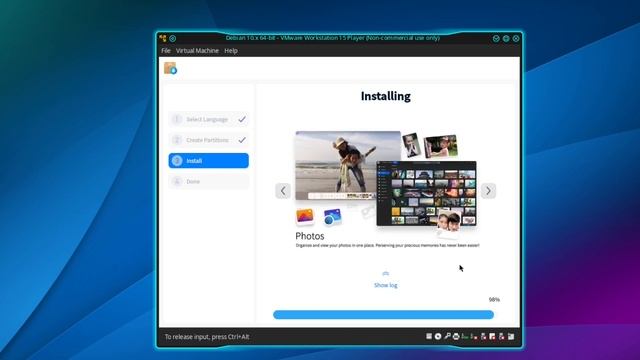The image size is (640, 360).
Task: Click the Show log link
Action: pyautogui.click(x=385, y=285)
